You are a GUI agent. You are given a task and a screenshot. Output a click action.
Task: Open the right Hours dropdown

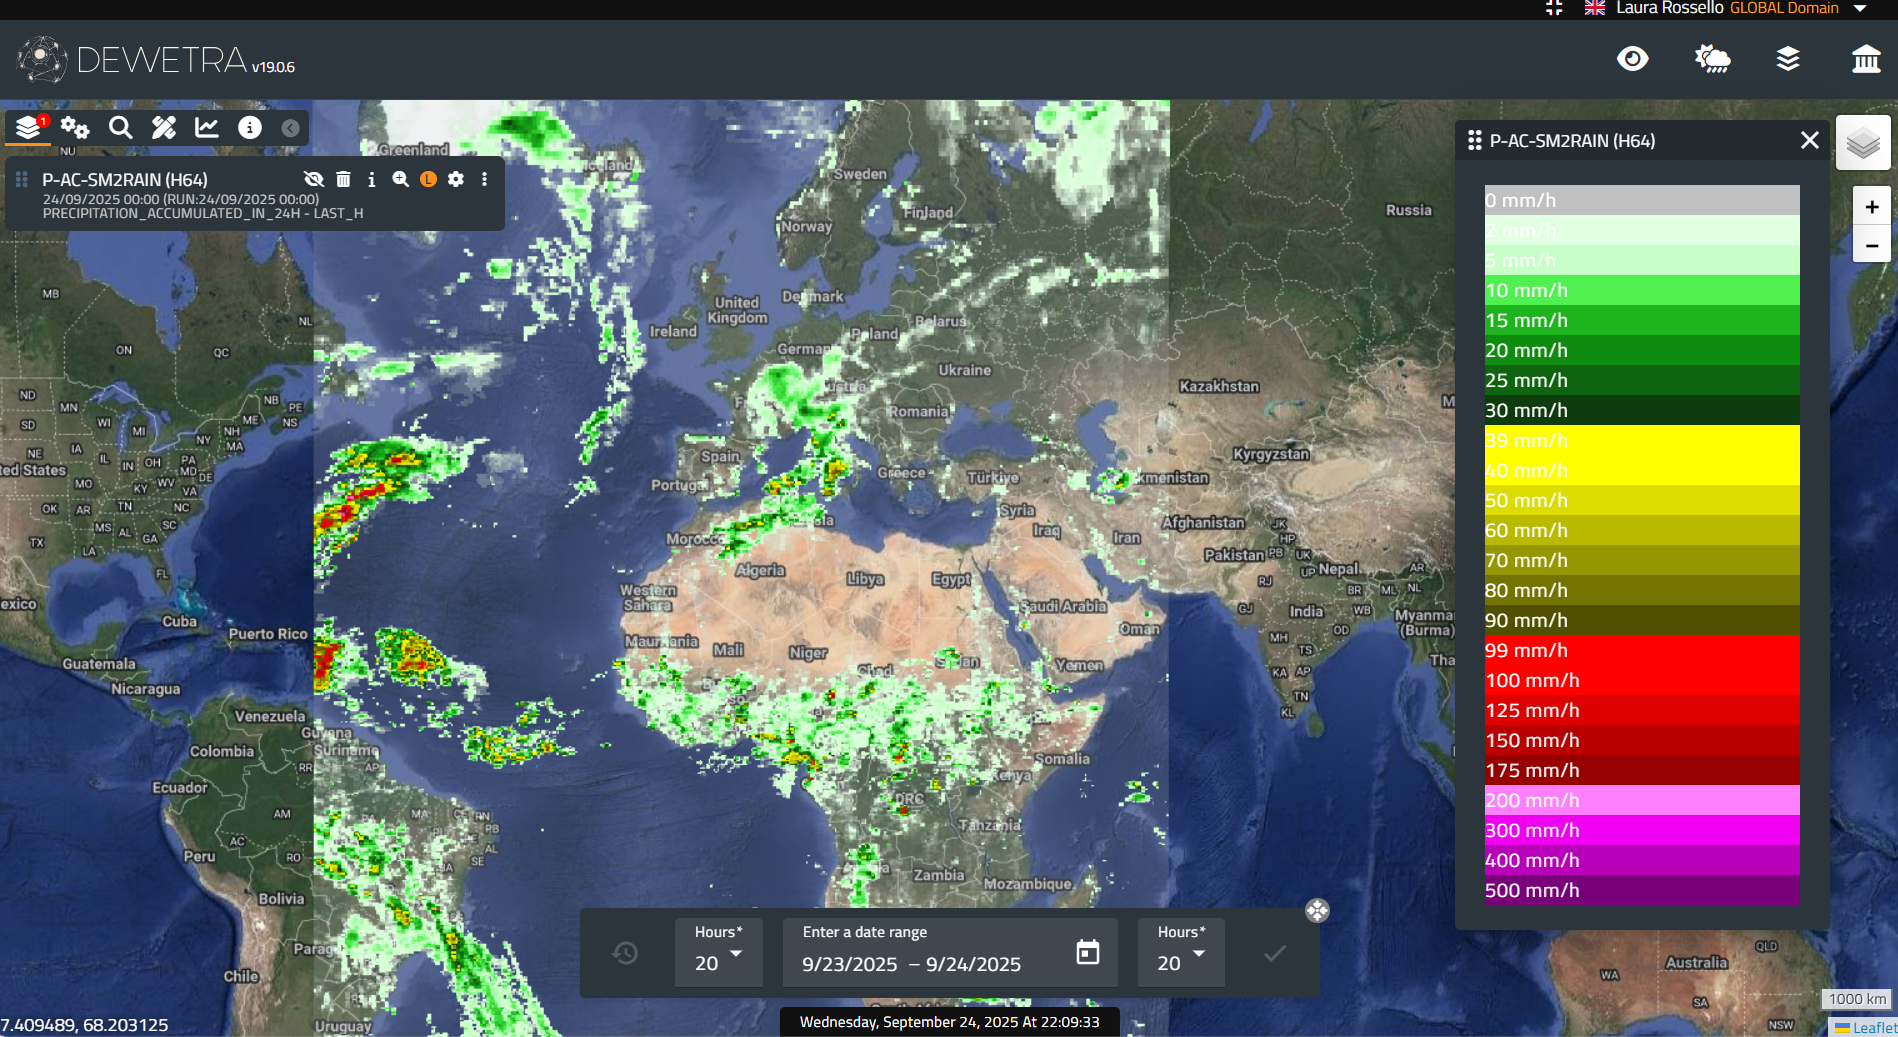[1181, 953]
